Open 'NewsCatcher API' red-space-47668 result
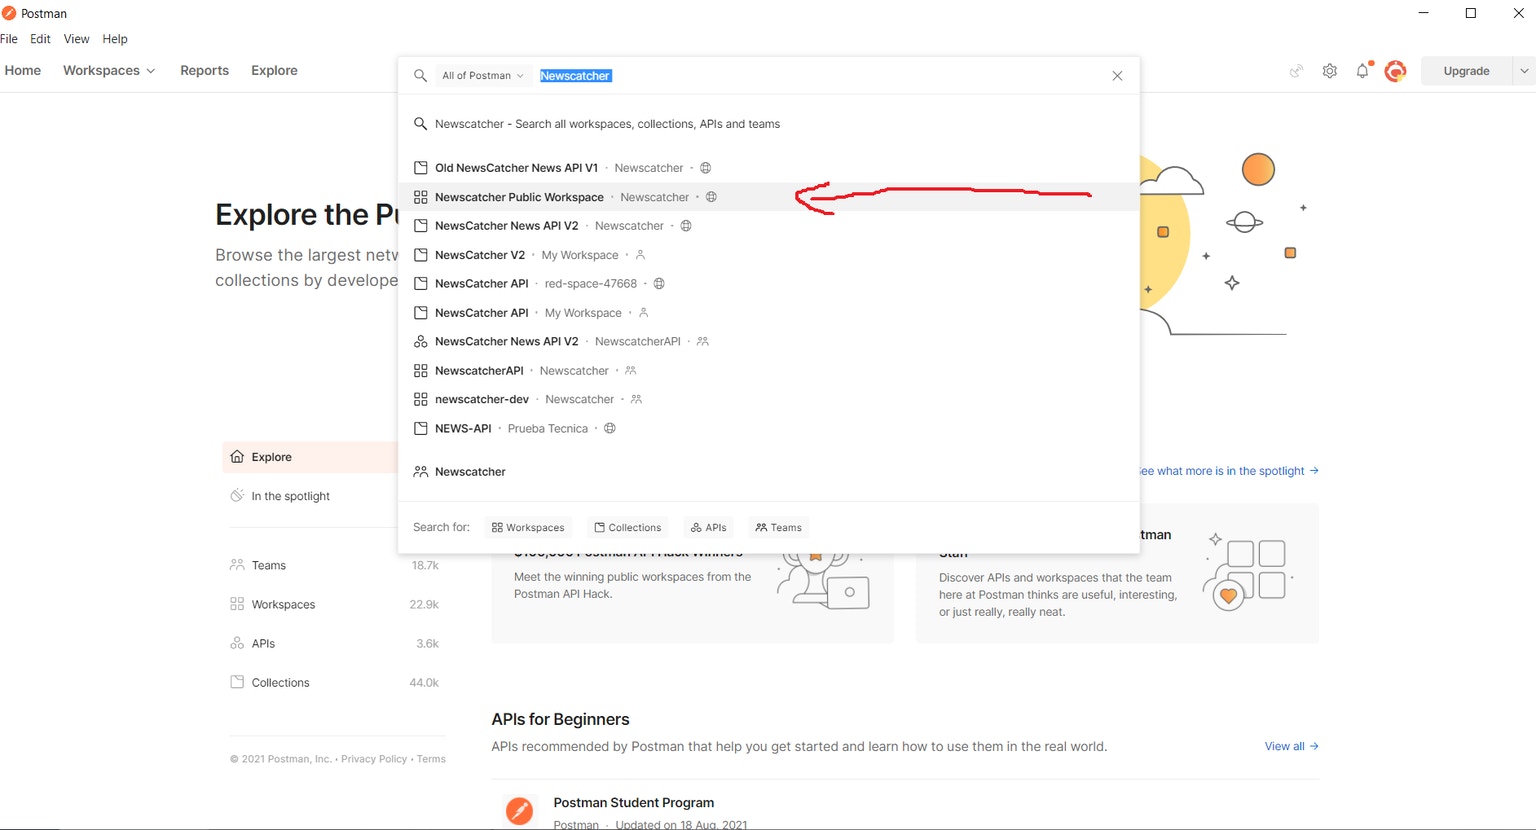This screenshot has height=830, width=1536. (768, 284)
